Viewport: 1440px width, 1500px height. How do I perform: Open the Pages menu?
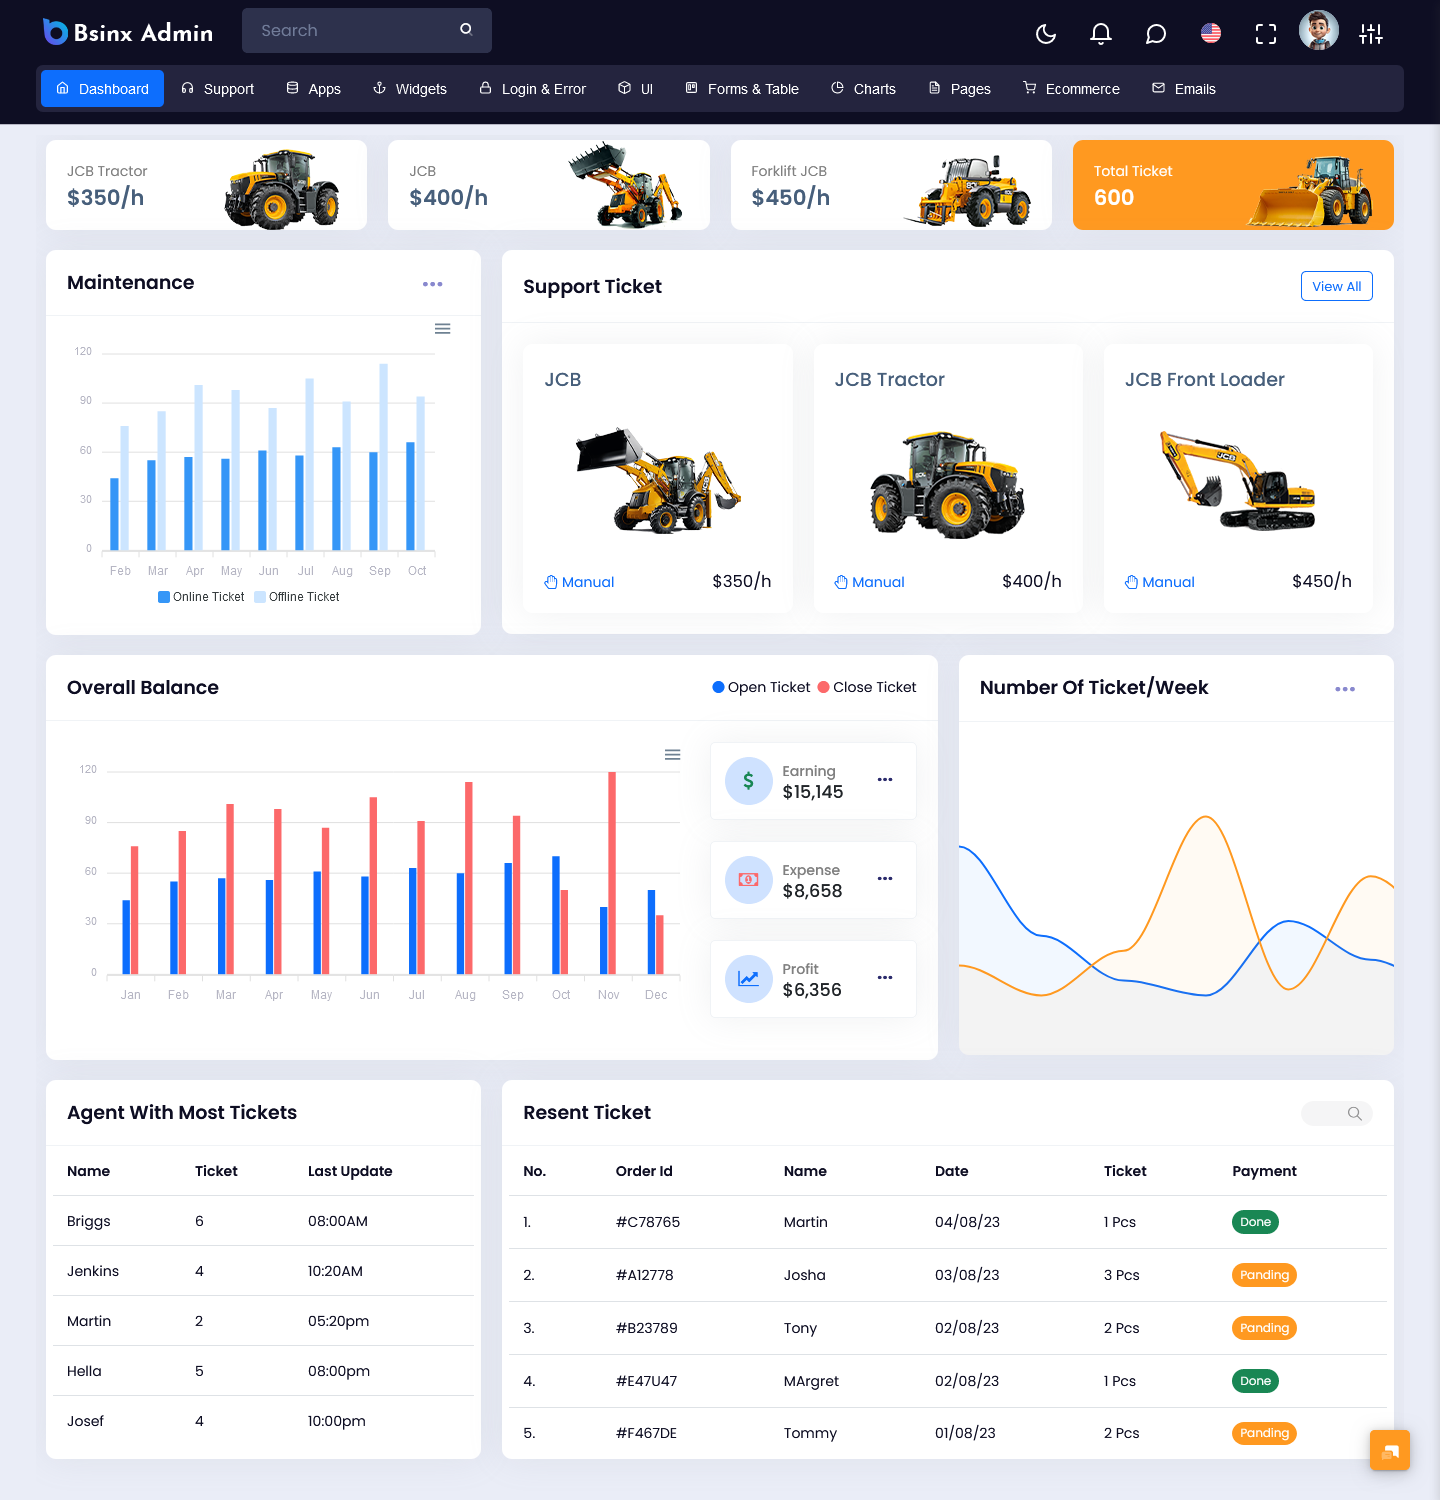coord(959,89)
